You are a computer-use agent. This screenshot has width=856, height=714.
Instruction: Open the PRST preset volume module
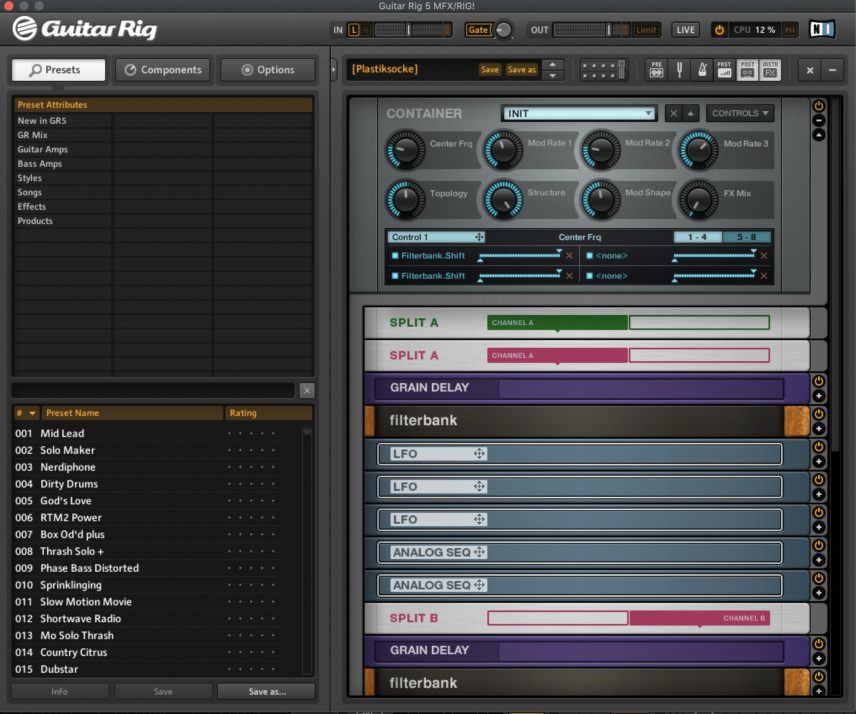(x=724, y=70)
